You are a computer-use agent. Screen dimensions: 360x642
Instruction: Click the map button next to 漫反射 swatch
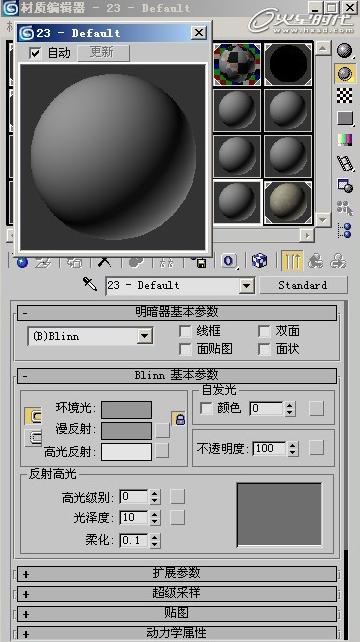[163, 430]
